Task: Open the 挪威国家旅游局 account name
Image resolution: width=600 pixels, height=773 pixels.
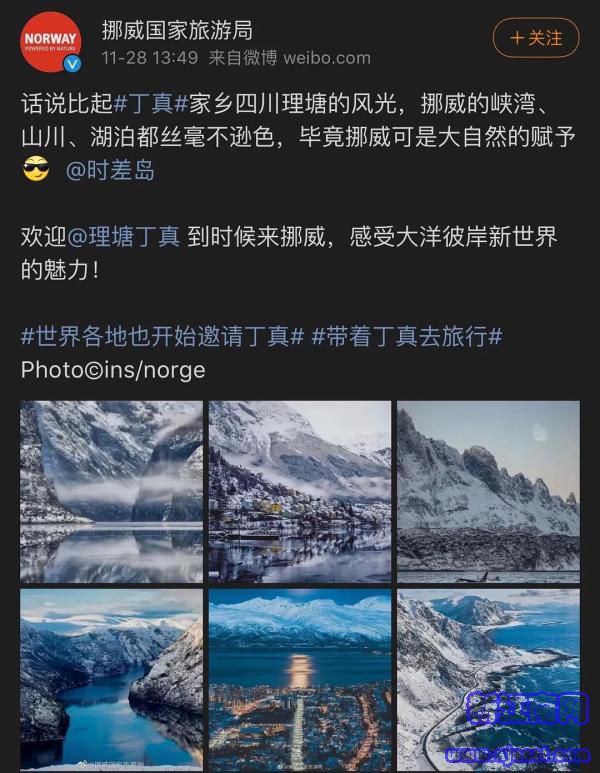Action: [177, 30]
